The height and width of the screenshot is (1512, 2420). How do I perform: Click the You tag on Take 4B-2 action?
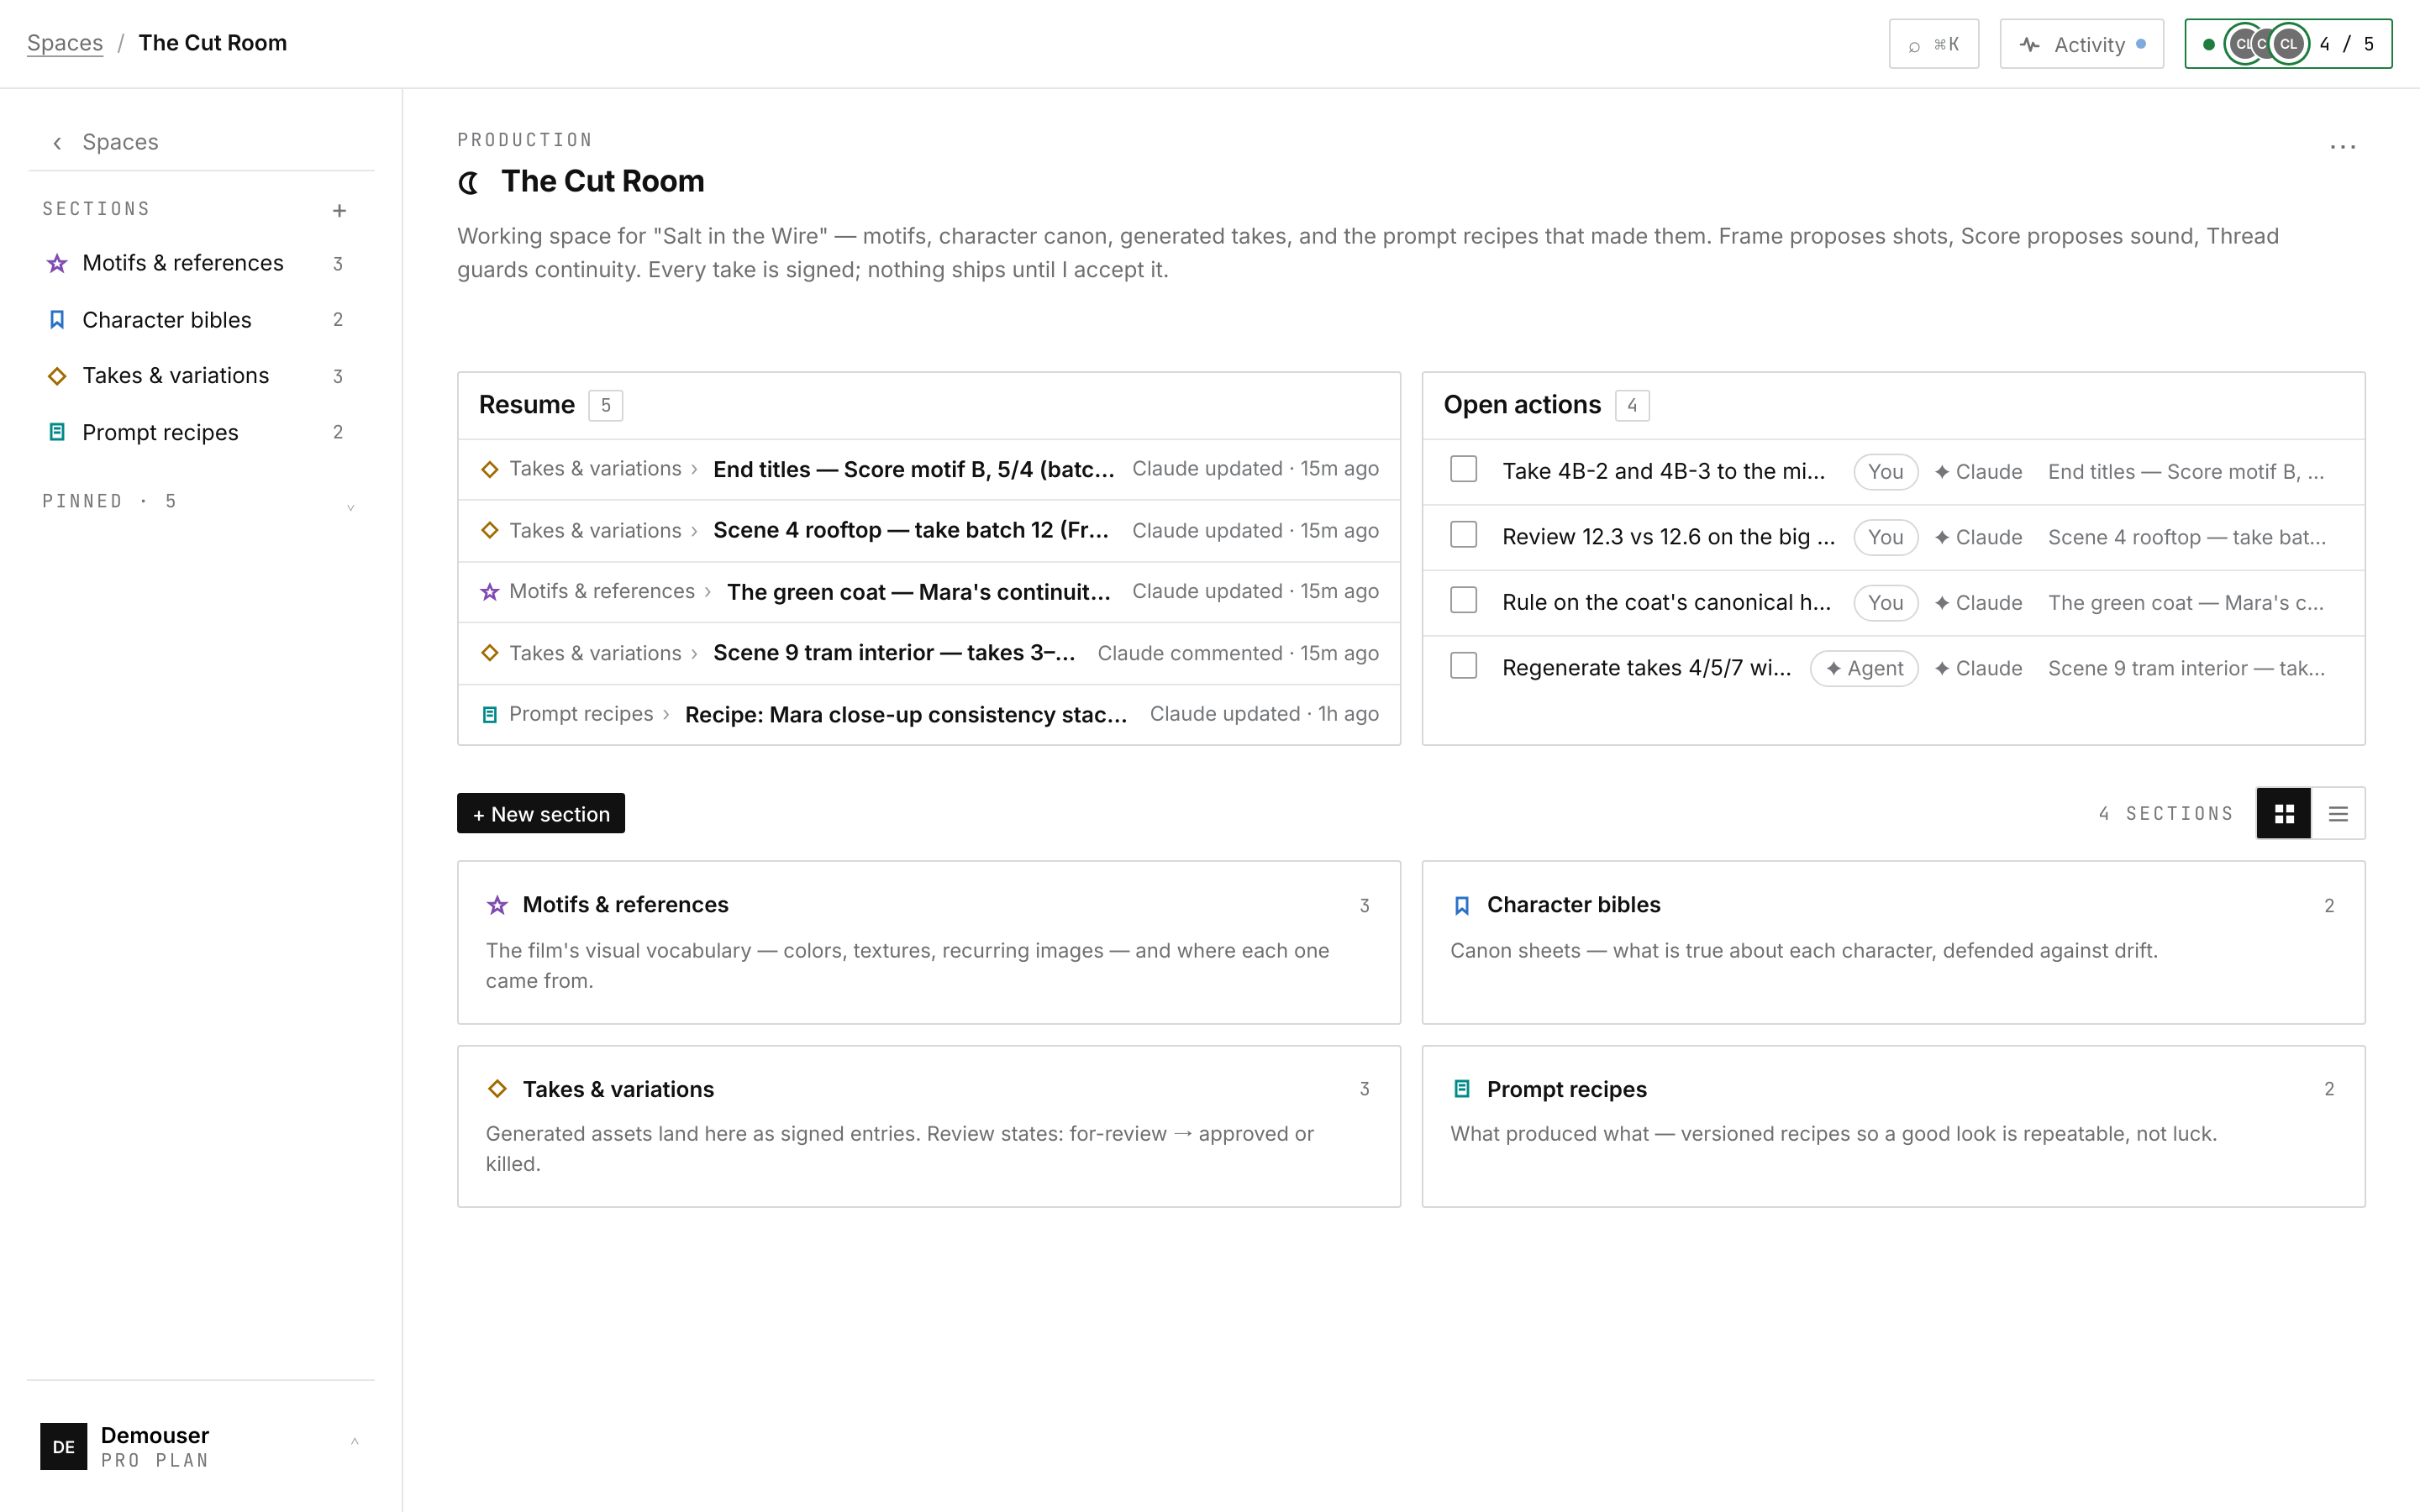1886,472
